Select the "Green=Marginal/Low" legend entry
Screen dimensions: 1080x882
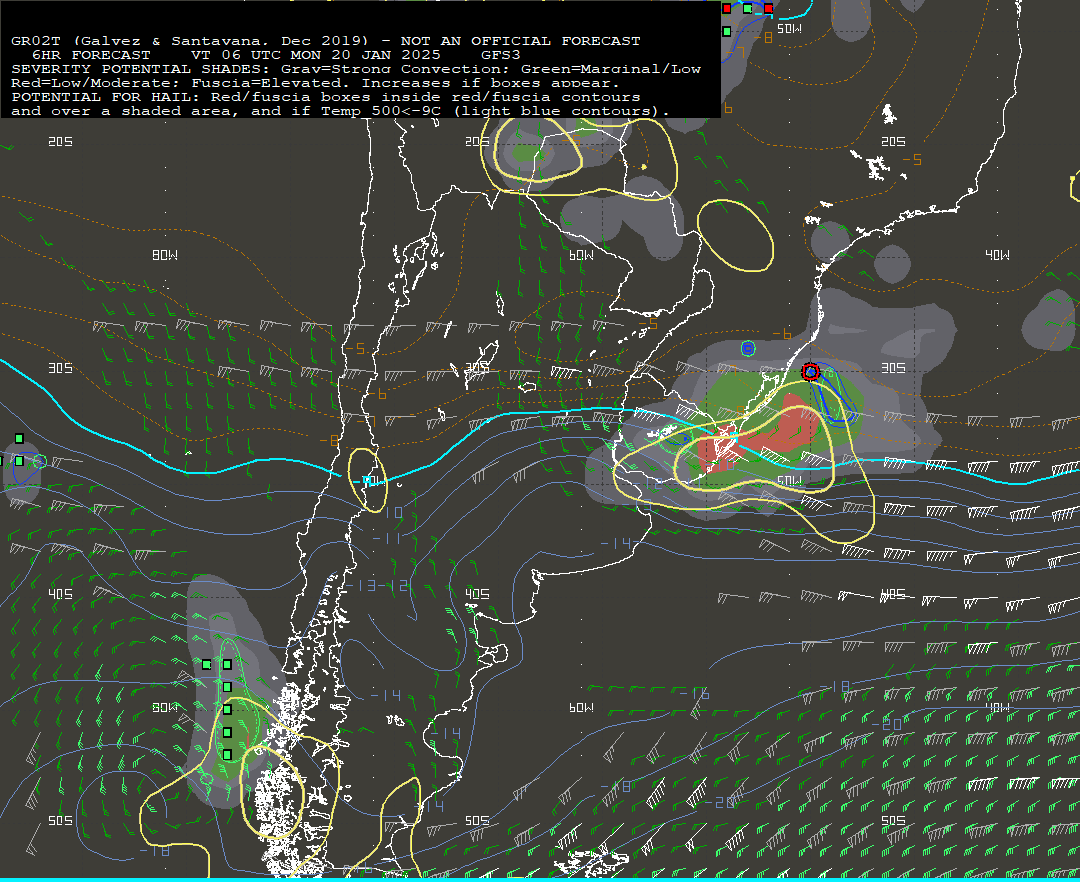point(611,69)
